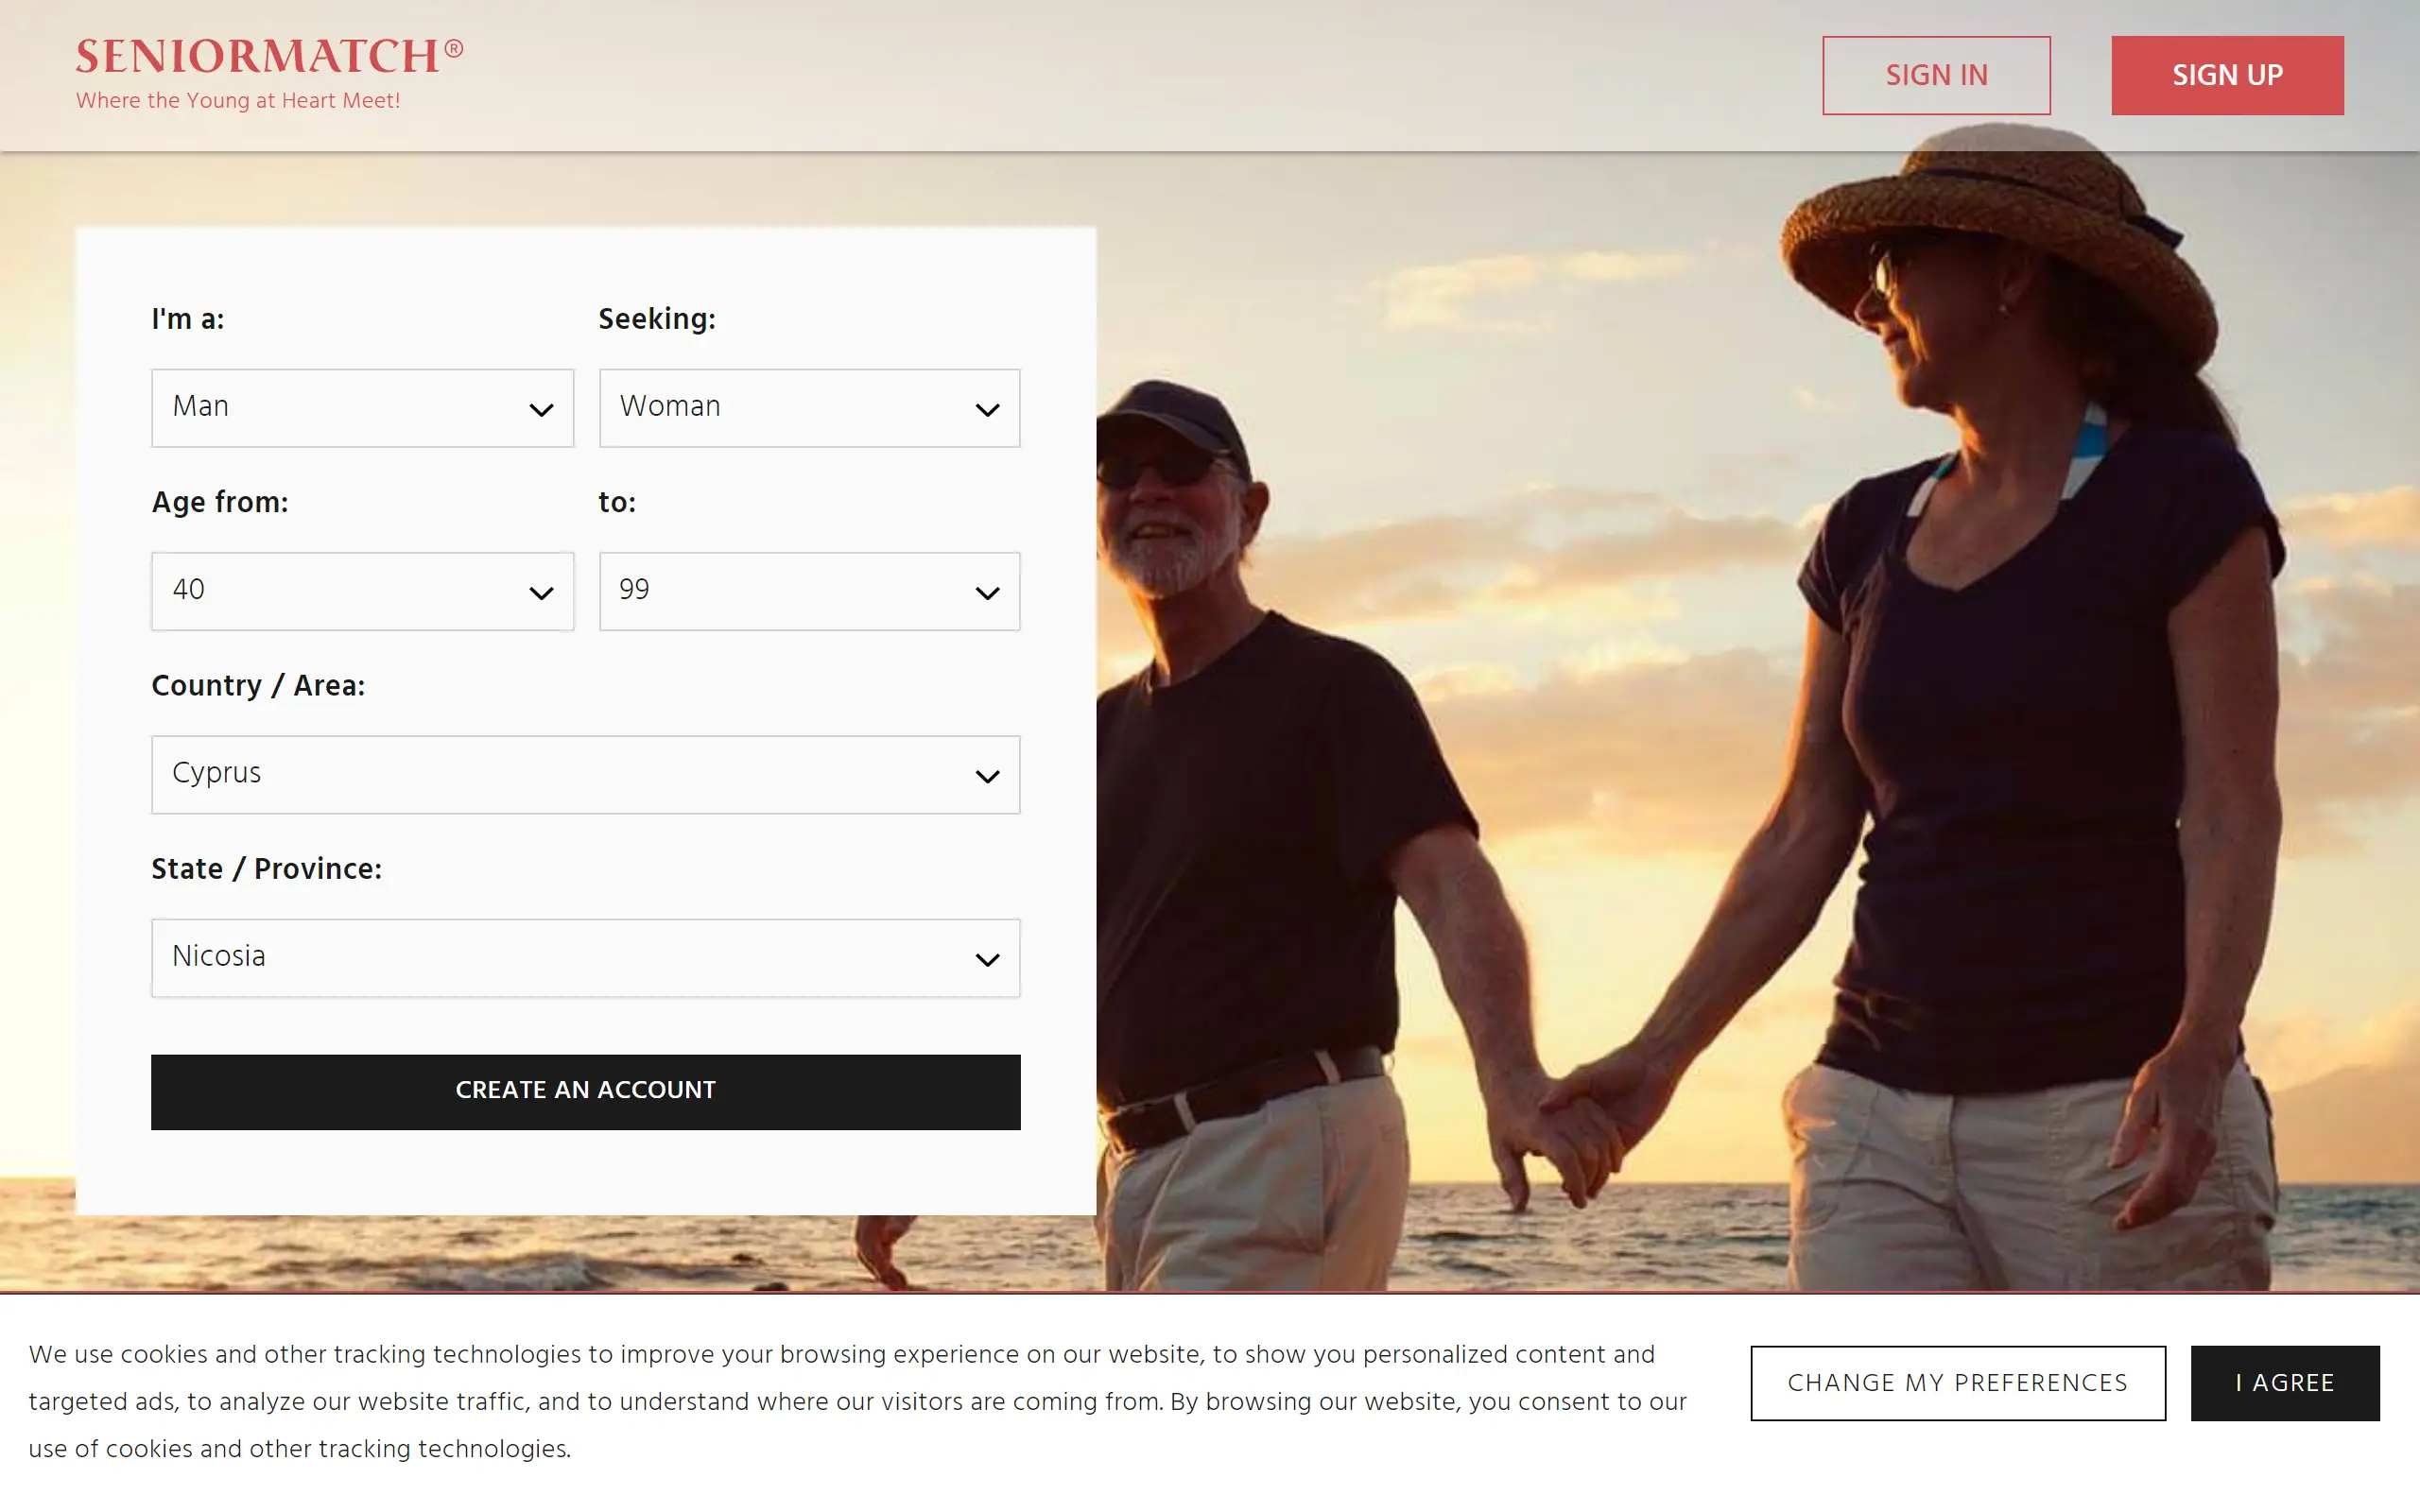Click the chevron arrow in the Nicosia field
2420x1512 pixels.
(x=987, y=960)
